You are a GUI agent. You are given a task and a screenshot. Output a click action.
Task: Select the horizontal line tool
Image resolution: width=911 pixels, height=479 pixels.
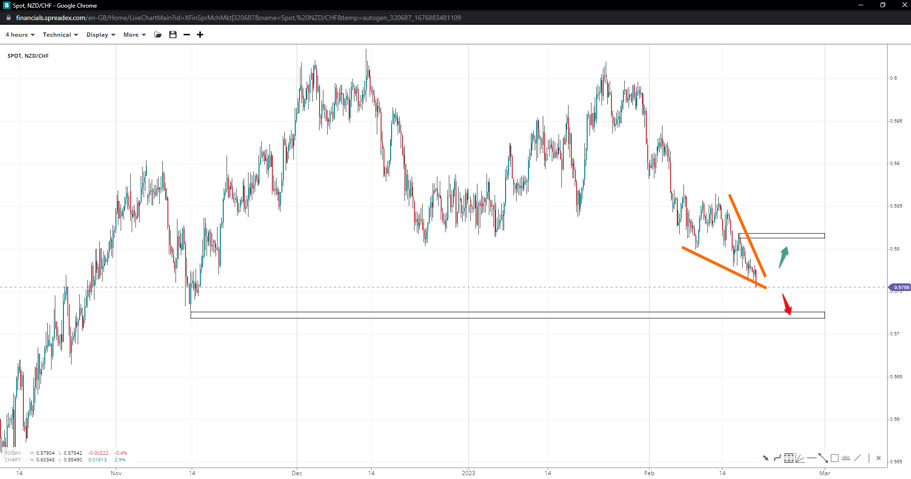click(x=811, y=458)
